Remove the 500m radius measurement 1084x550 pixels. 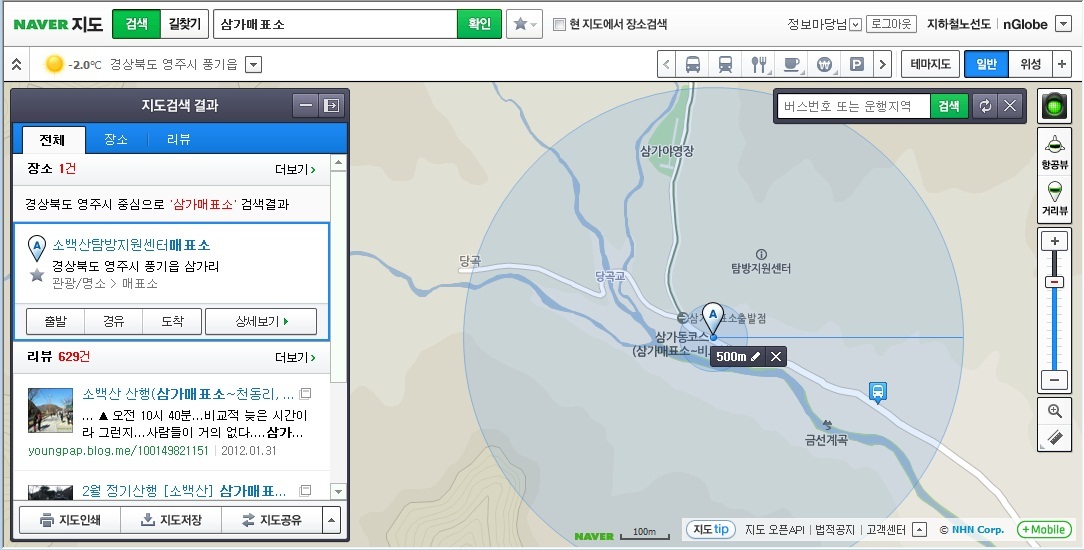776,357
